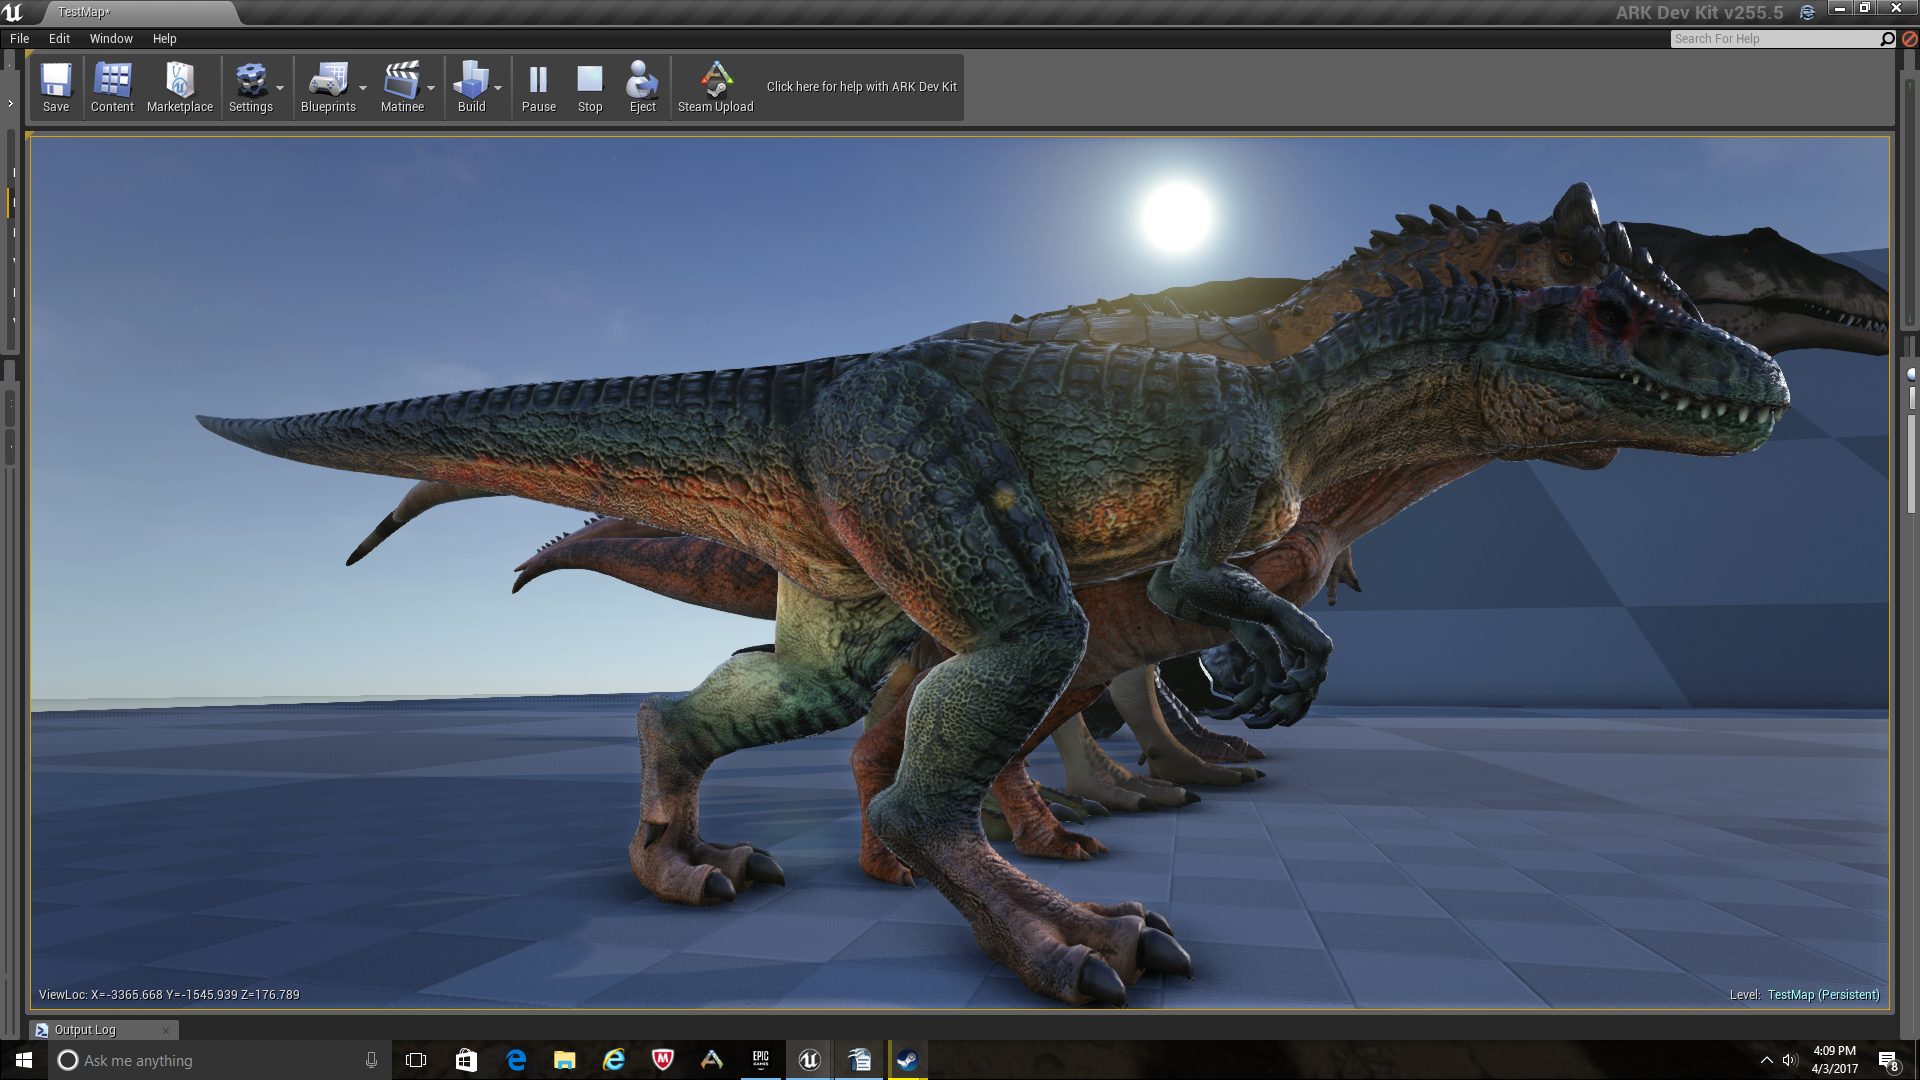Pause the running simulation
Image resolution: width=1920 pixels, height=1080 pixels.
click(x=538, y=88)
